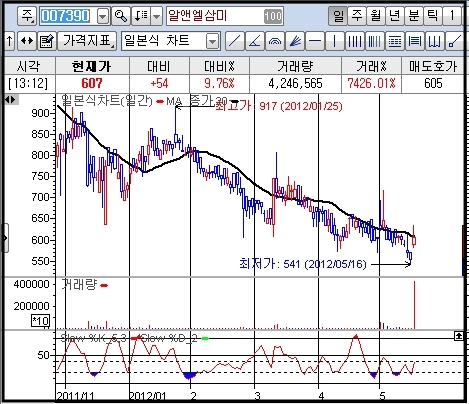Click the stock search magnifier icon

120,16
